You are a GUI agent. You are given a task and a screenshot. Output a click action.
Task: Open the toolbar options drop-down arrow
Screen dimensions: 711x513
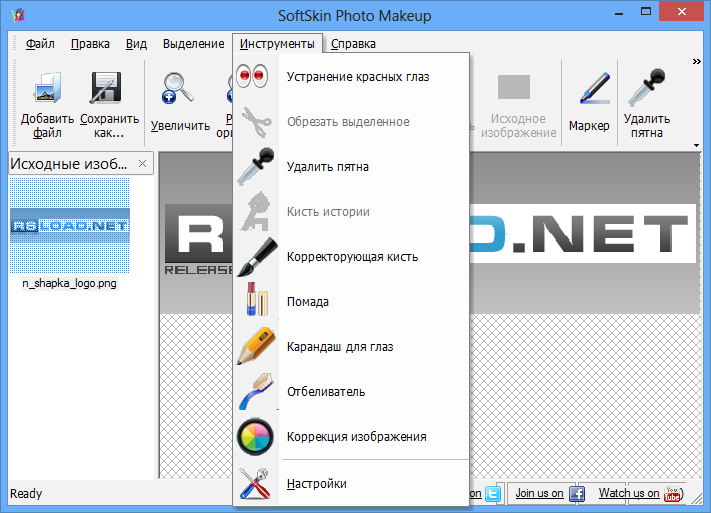[696, 145]
